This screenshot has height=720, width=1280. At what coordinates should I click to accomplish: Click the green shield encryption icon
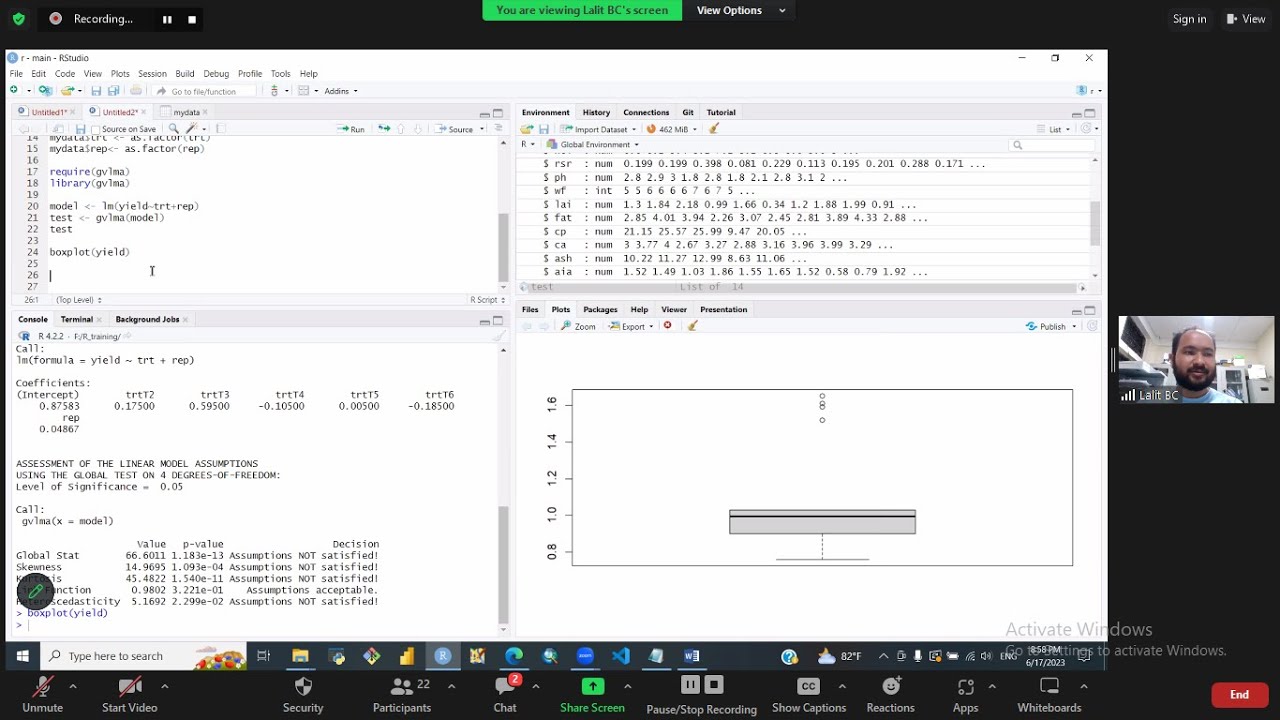point(18,19)
